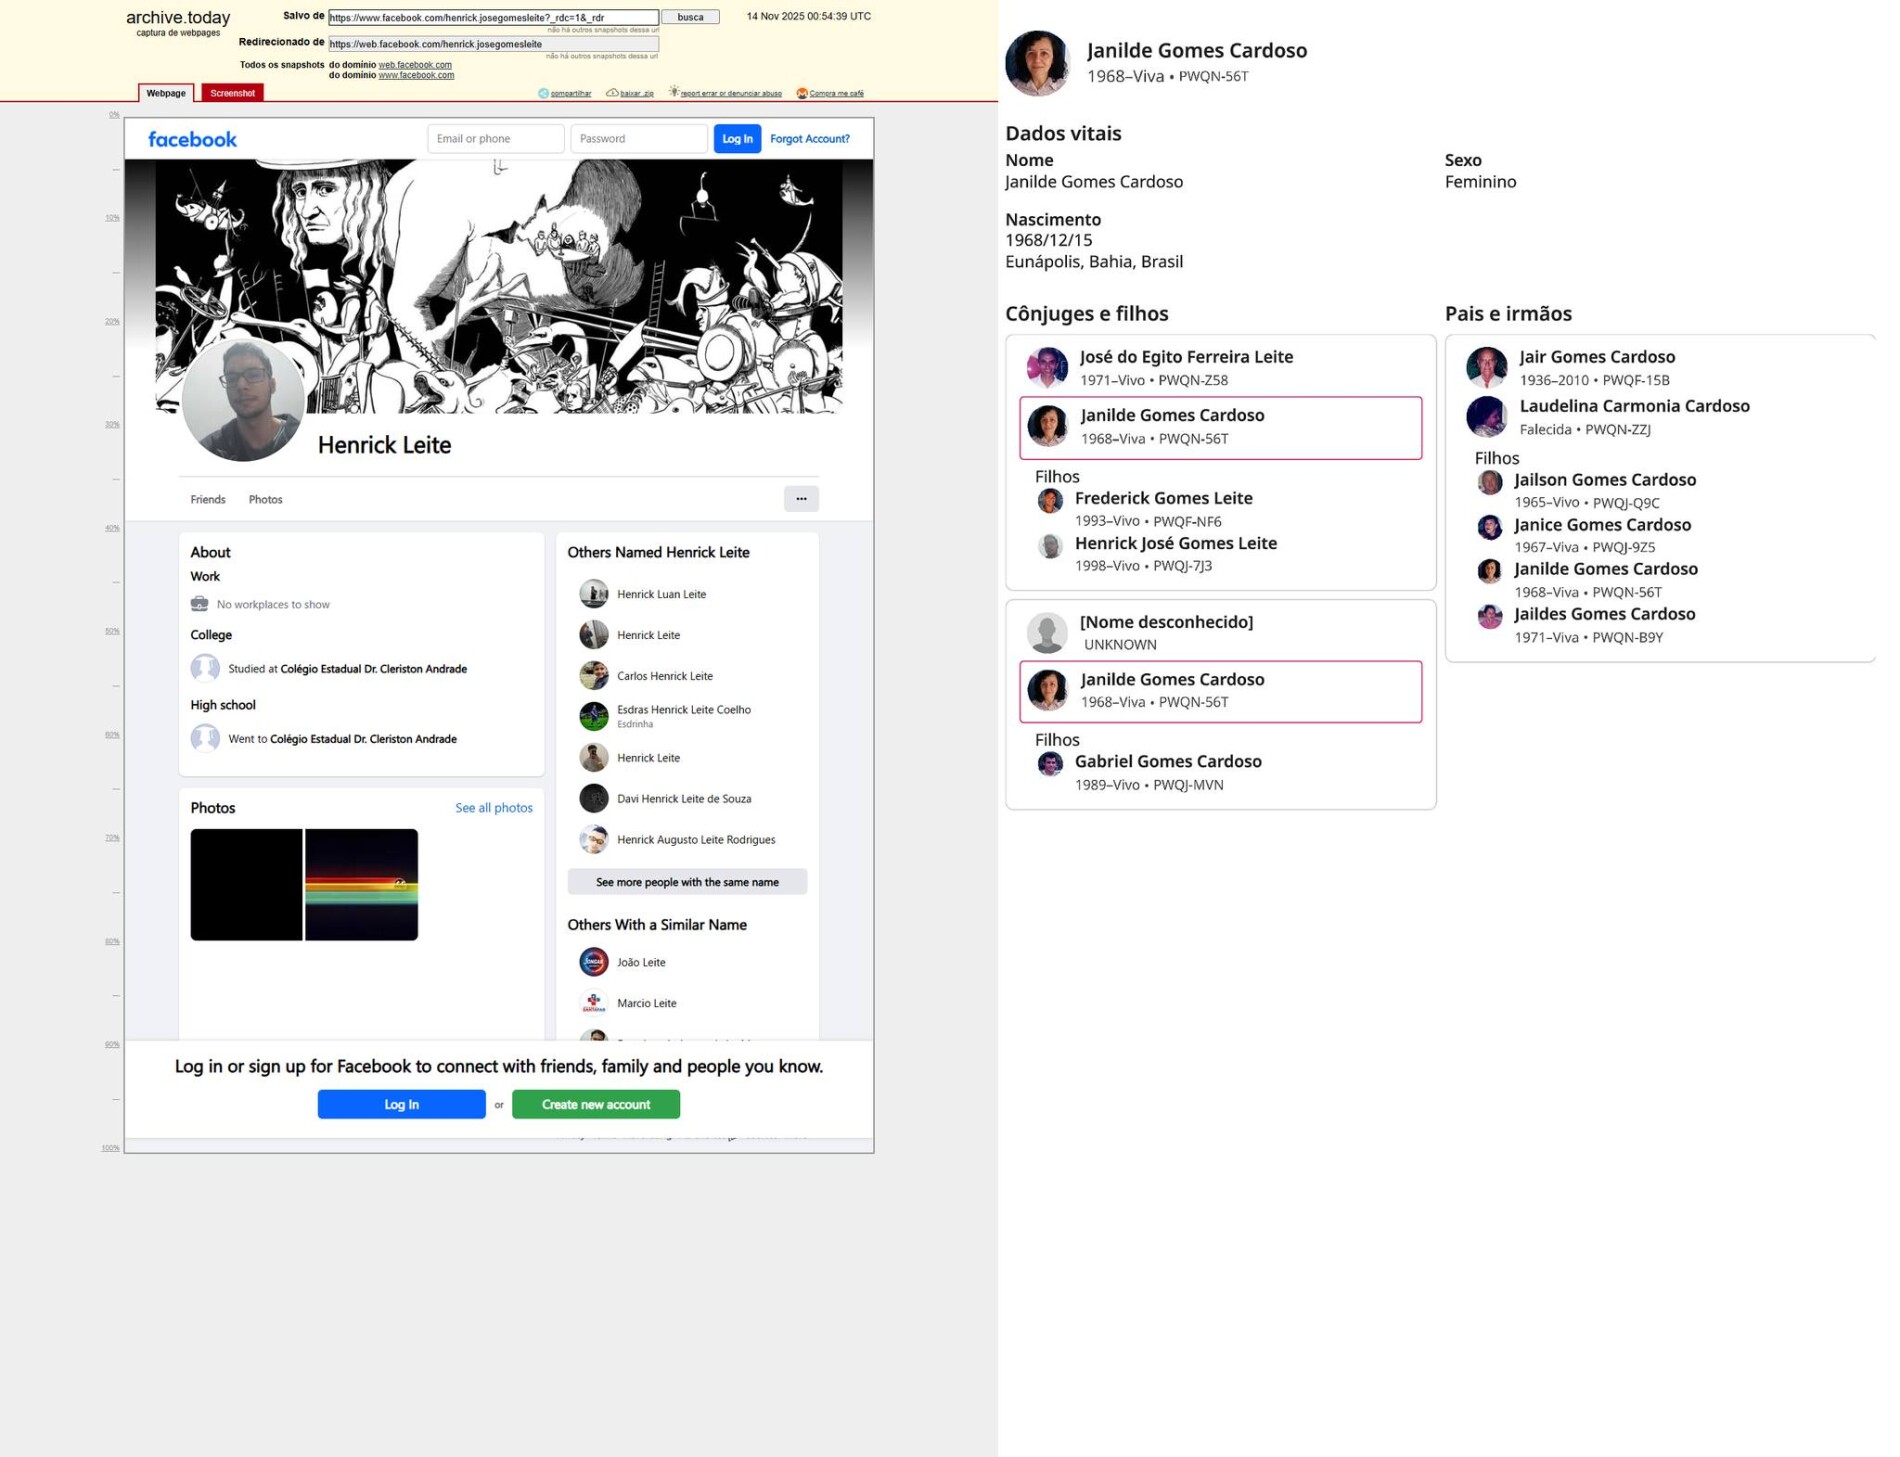The image size is (1900, 1457).
Task: Click the green Create new account button
Action: pos(595,1104)
